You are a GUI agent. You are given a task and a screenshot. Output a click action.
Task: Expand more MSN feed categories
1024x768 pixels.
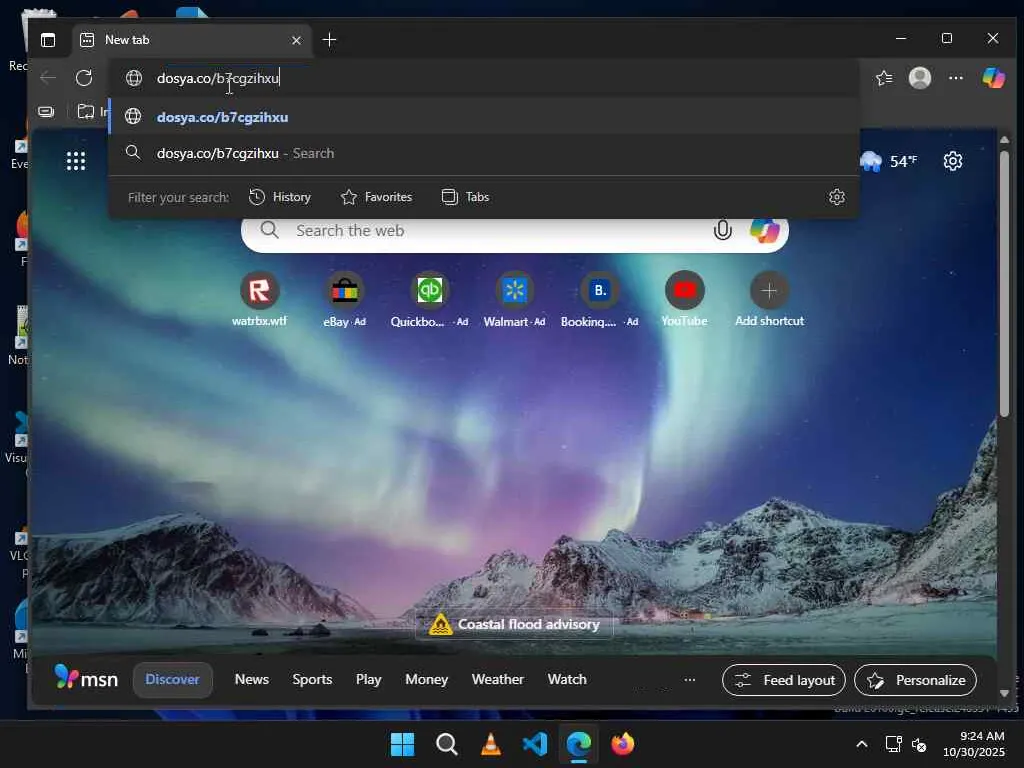(689, 680)
